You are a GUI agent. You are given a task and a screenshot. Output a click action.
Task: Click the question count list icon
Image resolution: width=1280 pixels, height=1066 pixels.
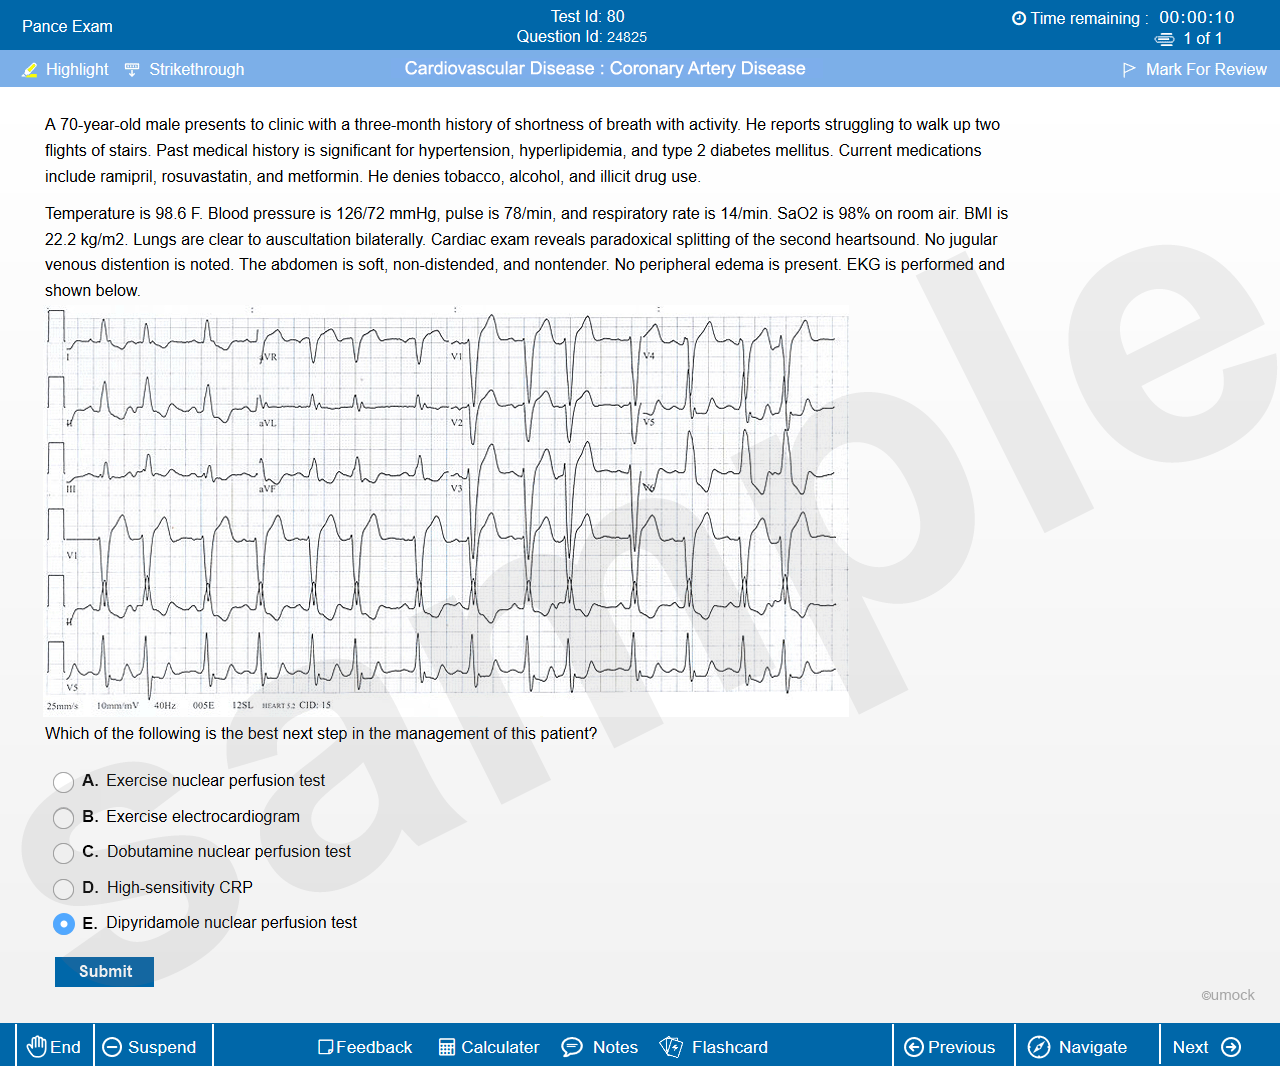(1165, 39)
